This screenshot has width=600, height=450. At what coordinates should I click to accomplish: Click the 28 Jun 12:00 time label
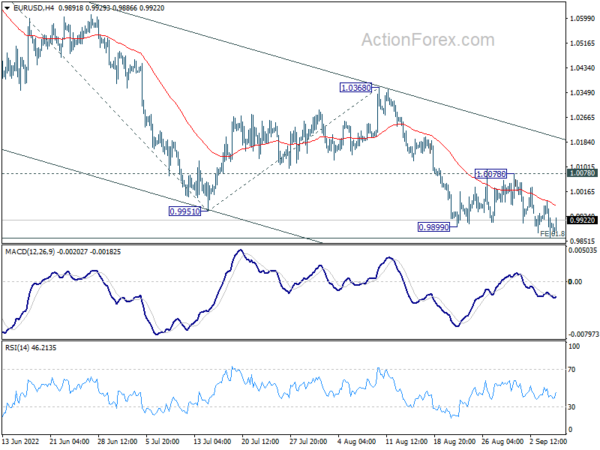117,441
